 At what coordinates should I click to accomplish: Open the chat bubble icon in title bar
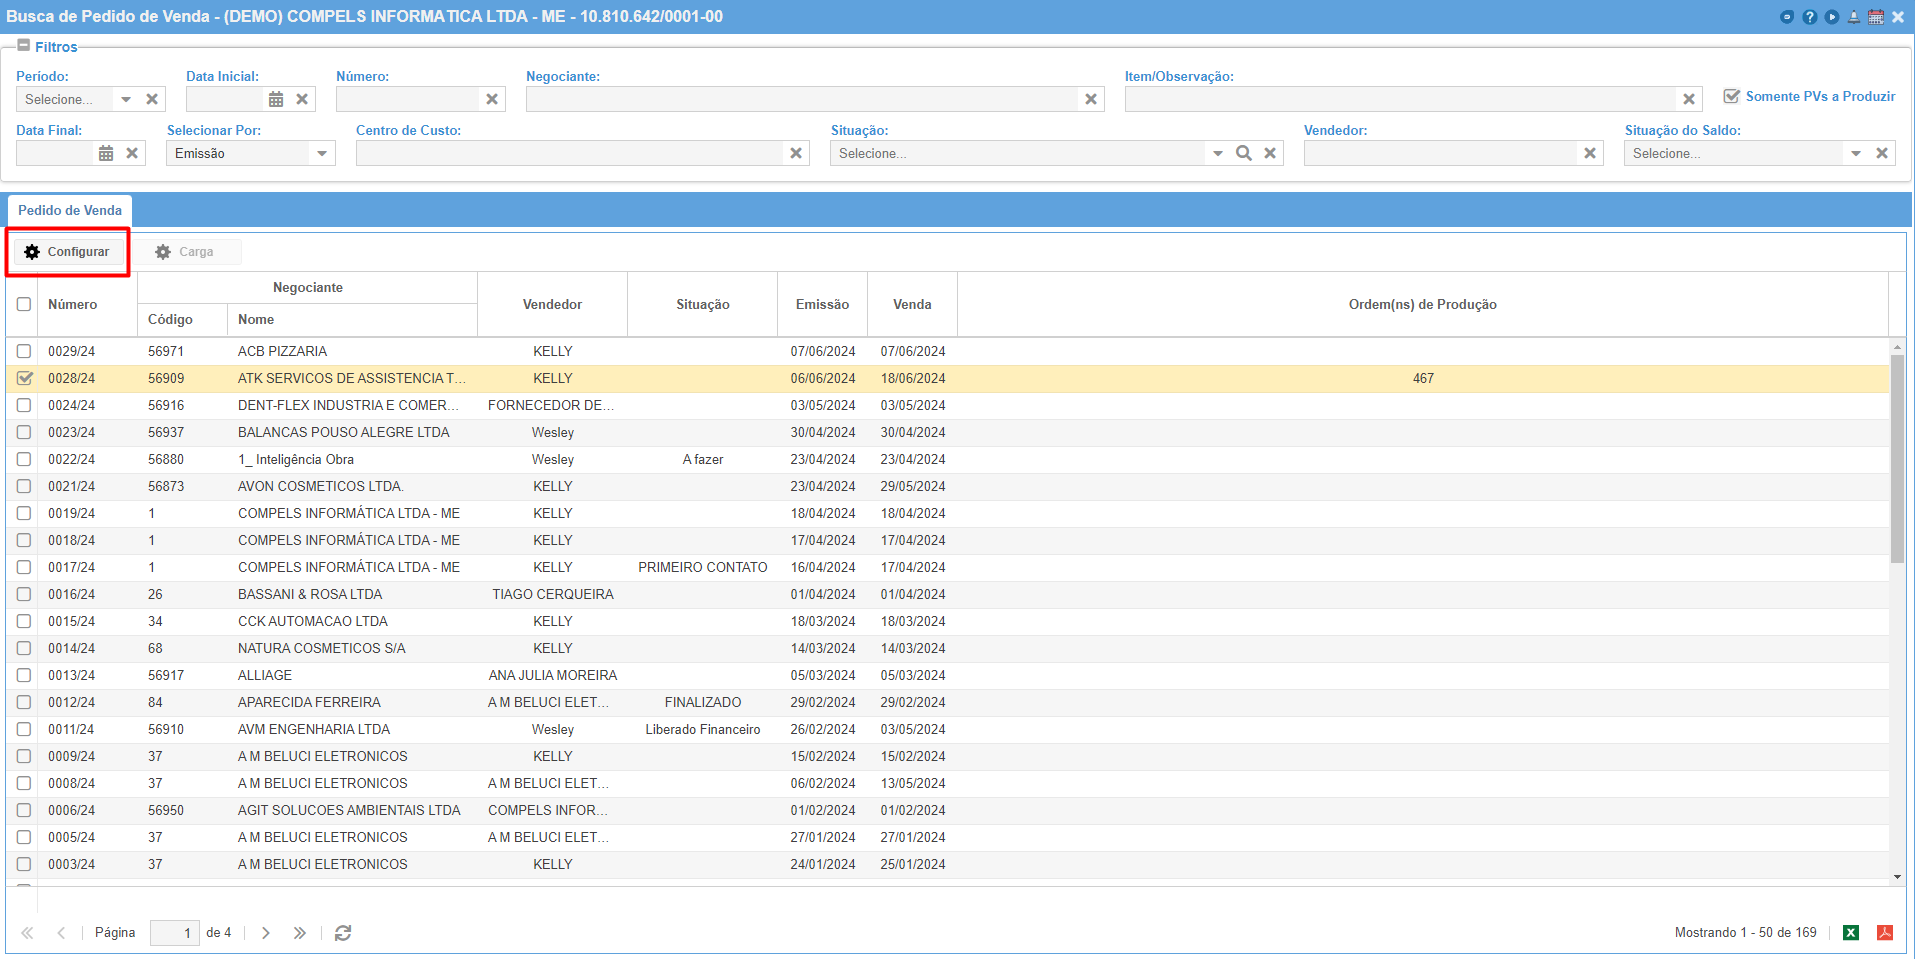[x=1787, y=17]
